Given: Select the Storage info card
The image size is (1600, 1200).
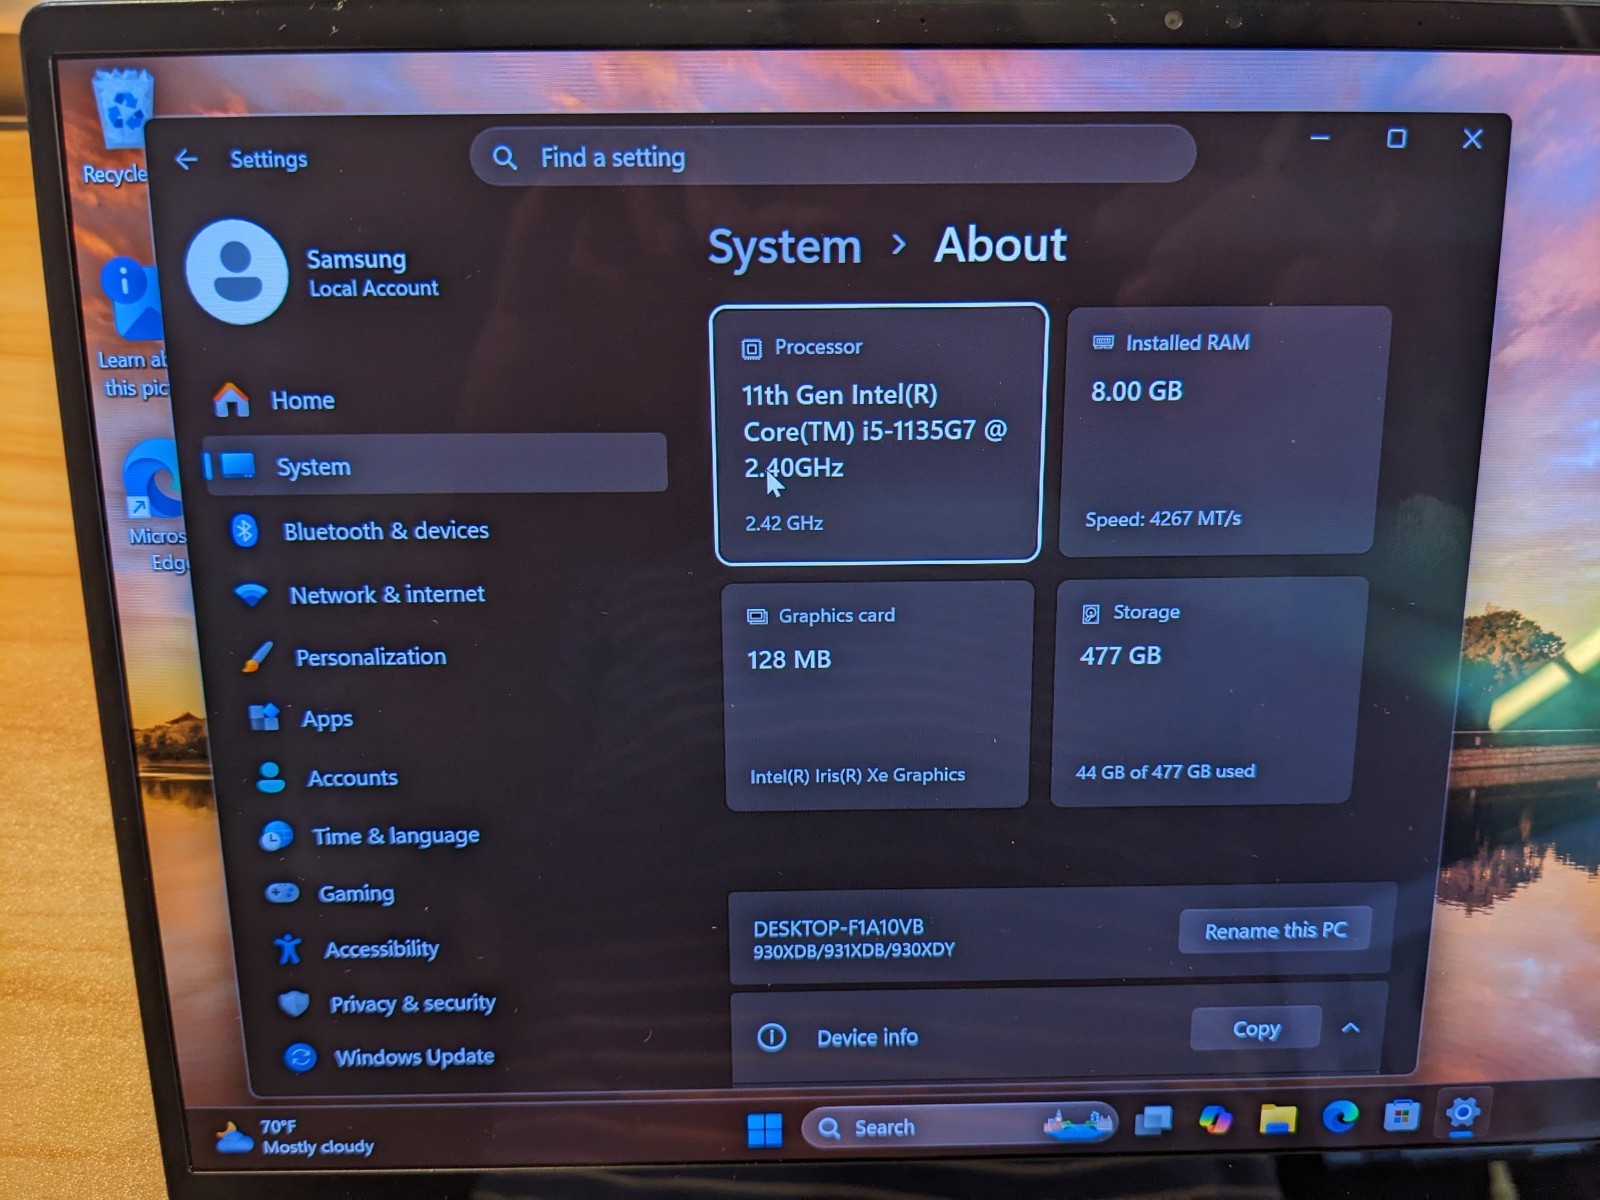Looking at the screenshot, I should tap(1208, 691).
